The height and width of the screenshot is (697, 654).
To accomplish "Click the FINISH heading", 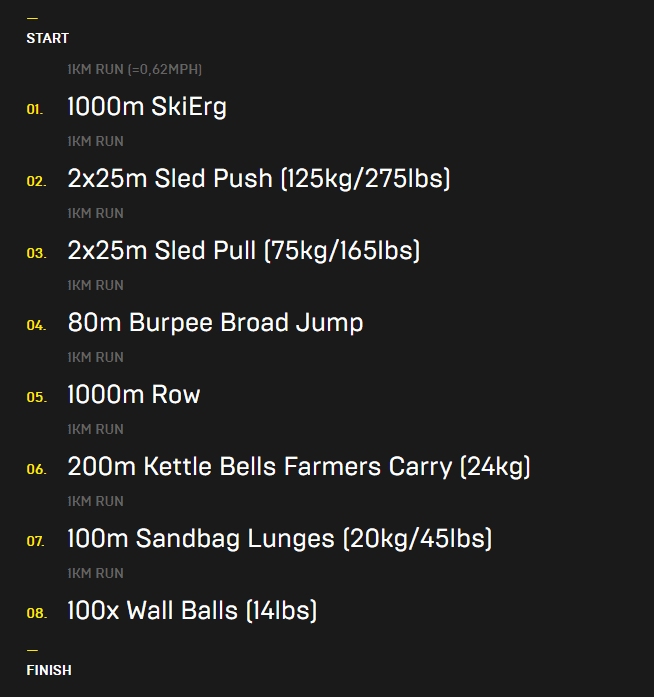I will [x=49, y=670].
